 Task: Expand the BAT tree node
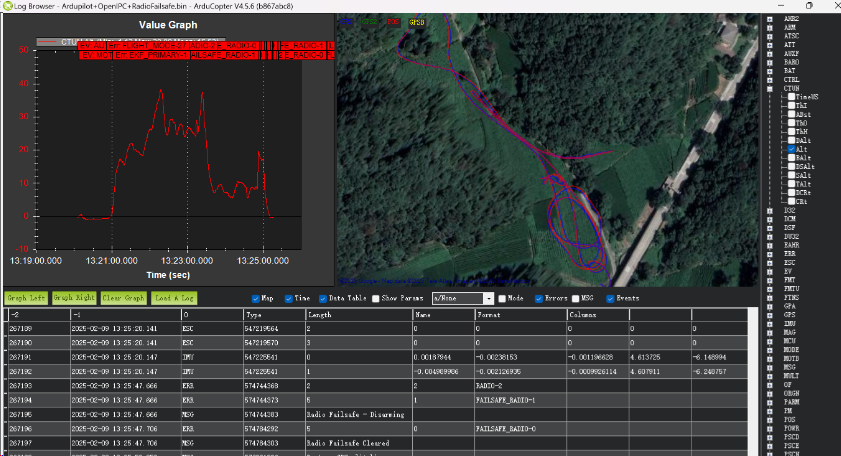pyautogui.click(x=770, y=71)
